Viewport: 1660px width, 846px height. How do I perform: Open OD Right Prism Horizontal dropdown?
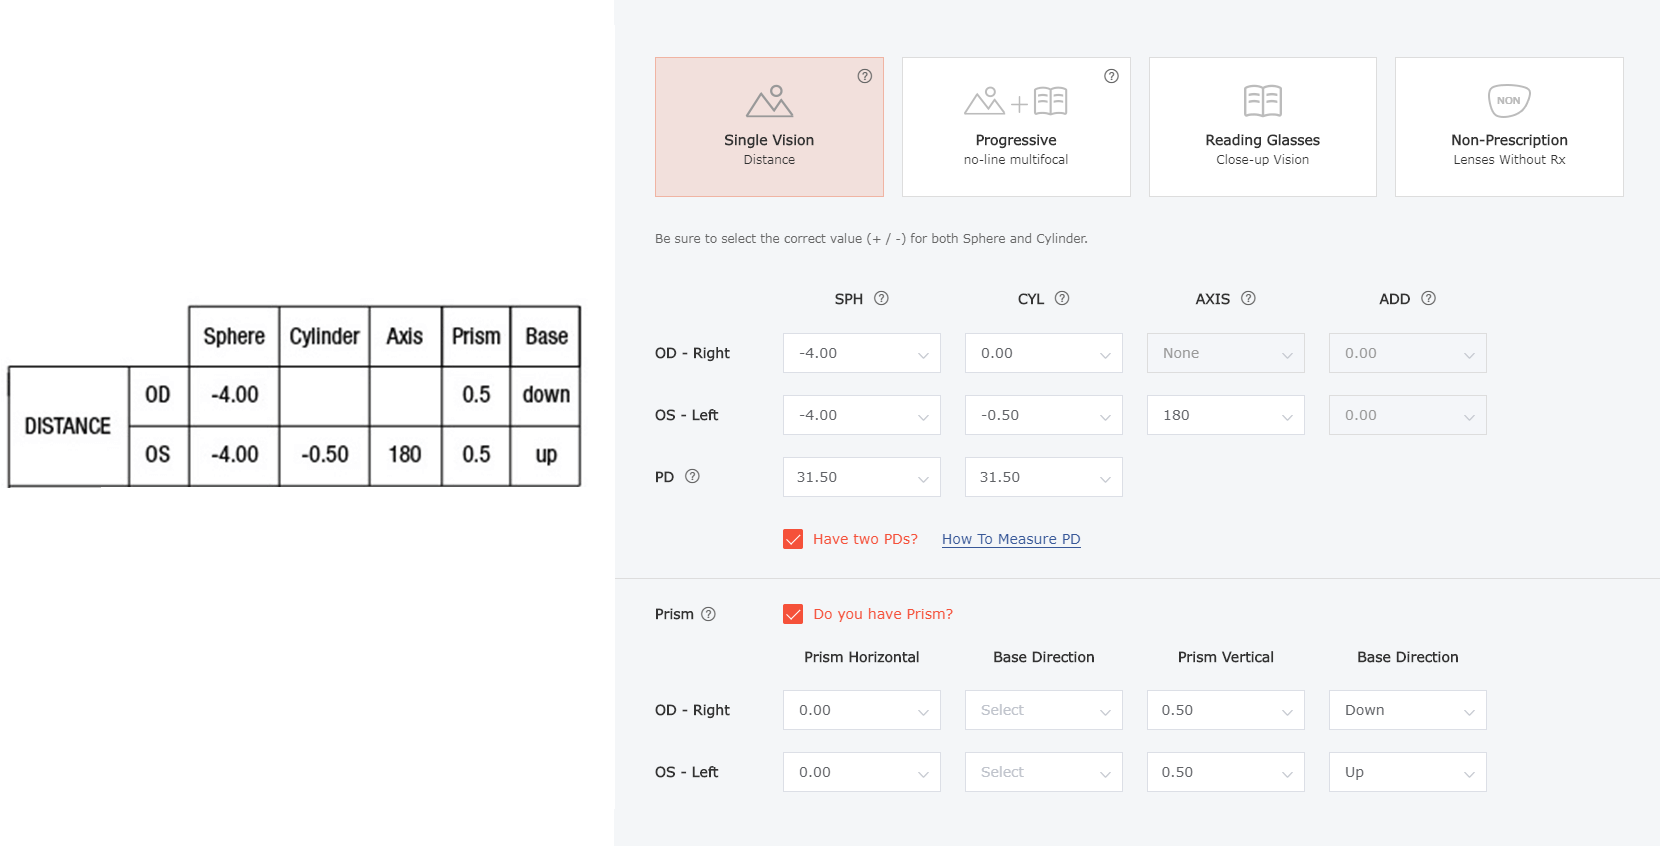click(x=861, y=710)
